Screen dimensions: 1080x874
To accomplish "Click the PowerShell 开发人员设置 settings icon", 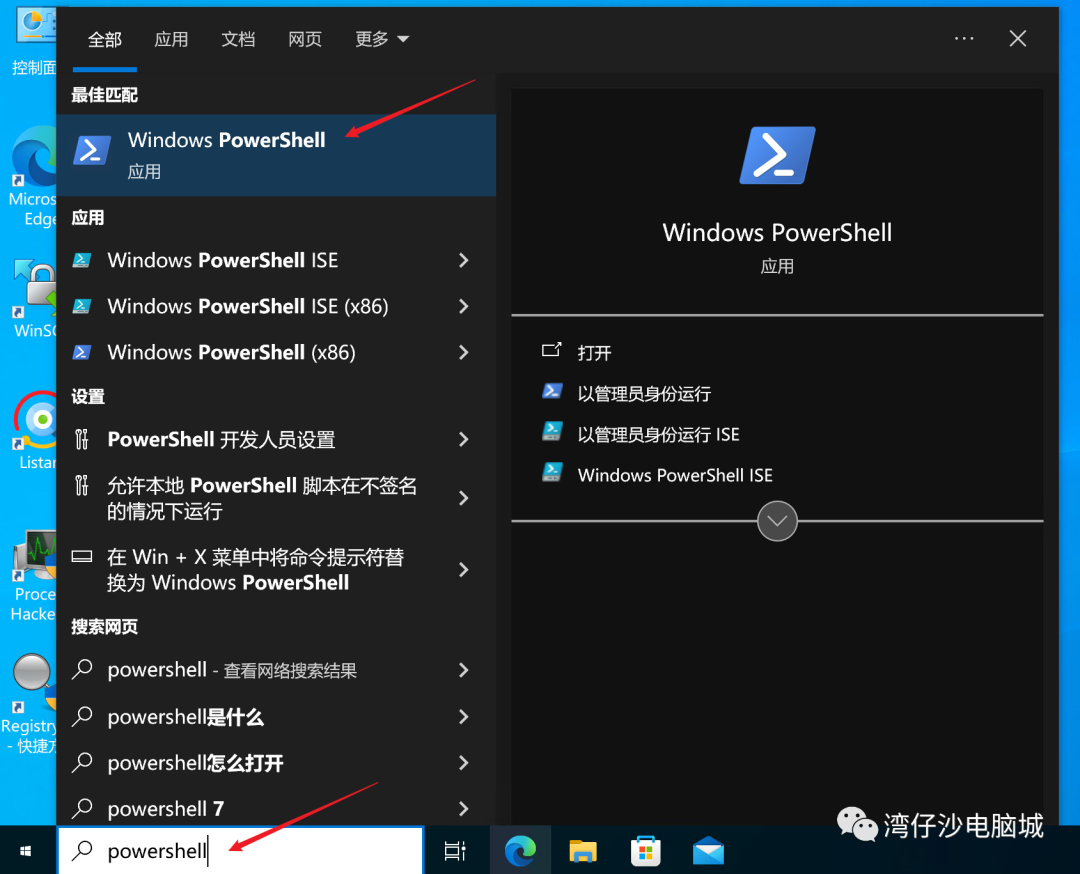I will (82, 439).
